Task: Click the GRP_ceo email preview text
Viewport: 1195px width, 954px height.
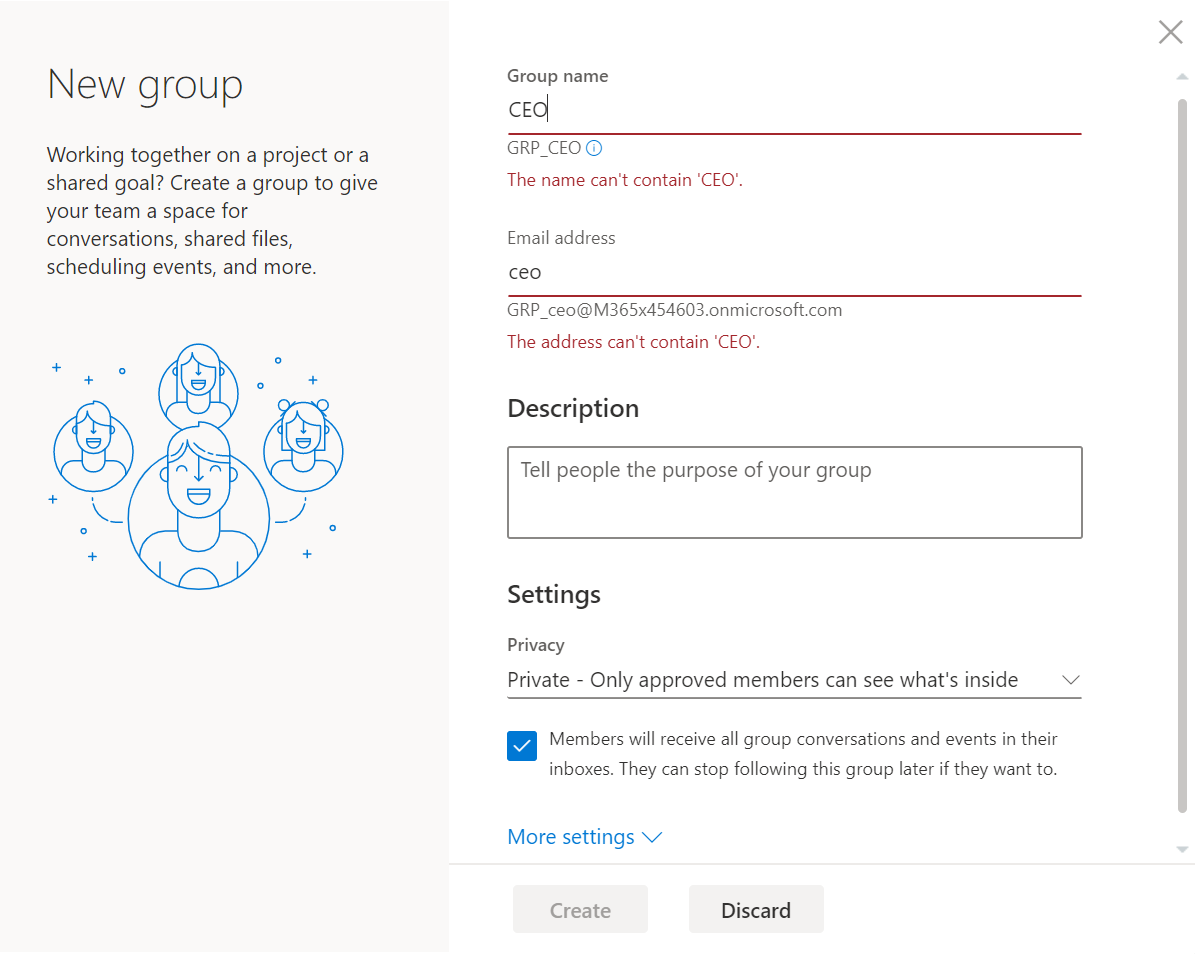Action: 674,310
